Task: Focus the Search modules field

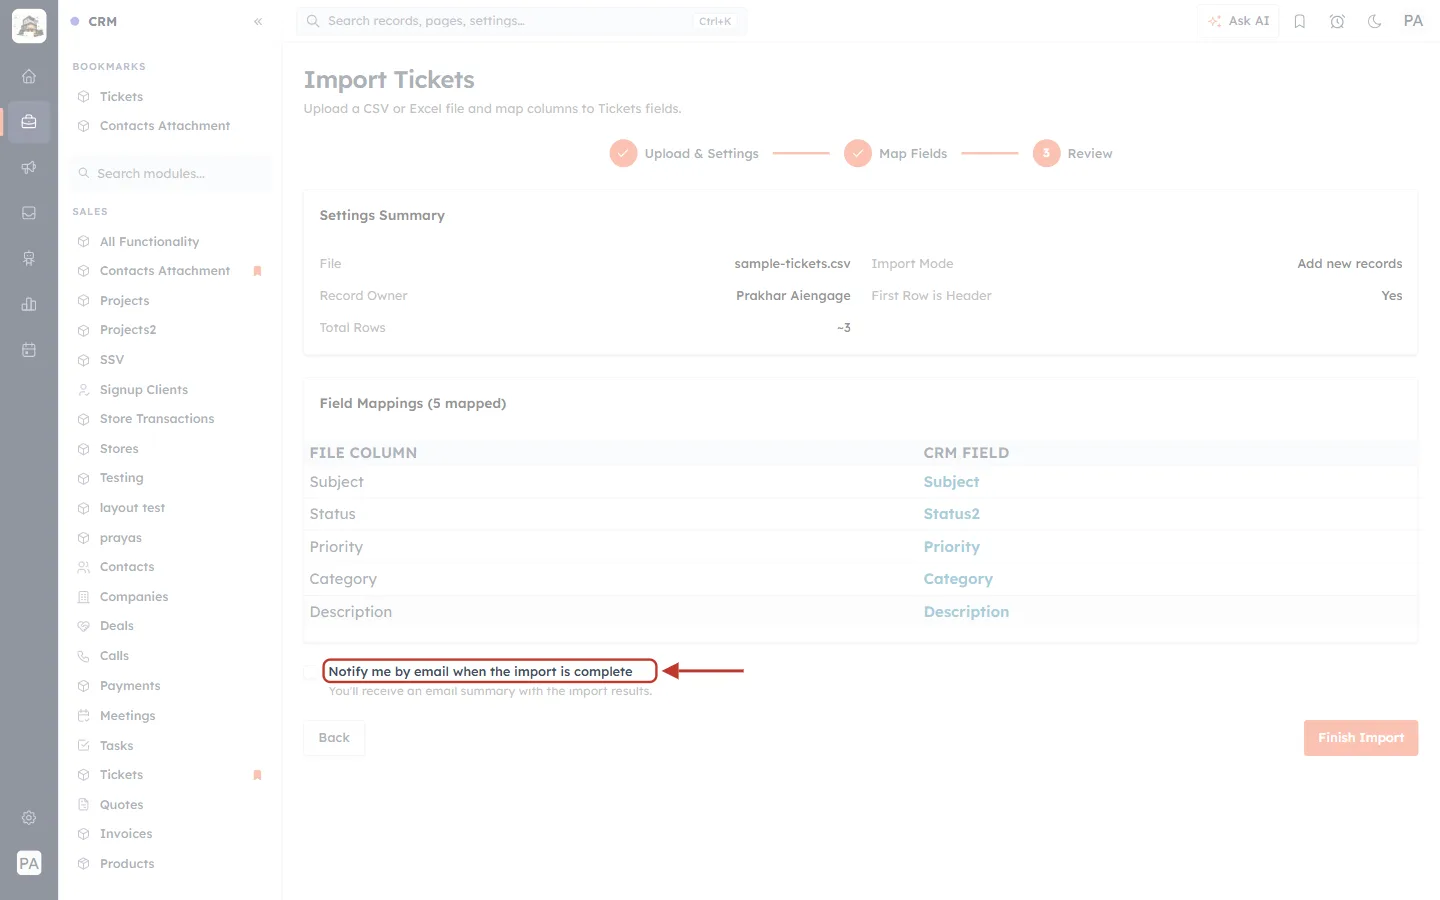Action: coord(171,174)
